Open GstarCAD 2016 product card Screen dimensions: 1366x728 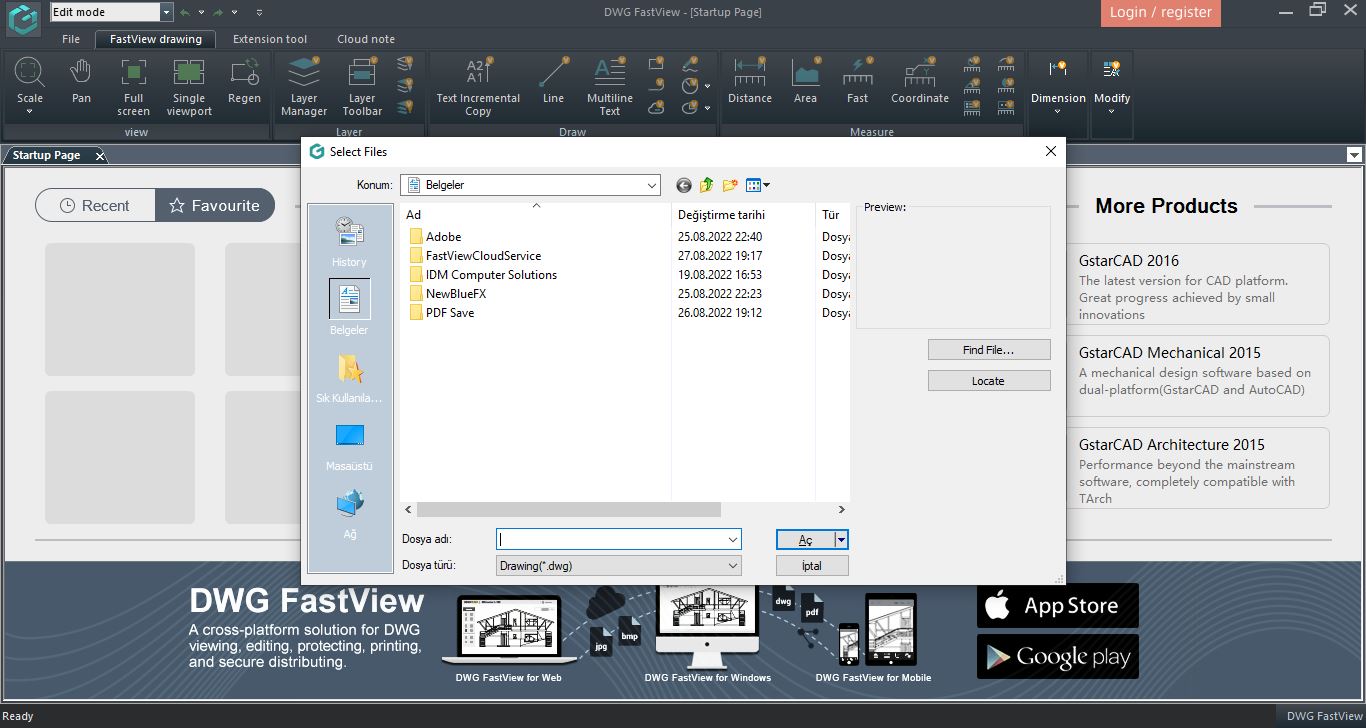tap(1198, 284)
